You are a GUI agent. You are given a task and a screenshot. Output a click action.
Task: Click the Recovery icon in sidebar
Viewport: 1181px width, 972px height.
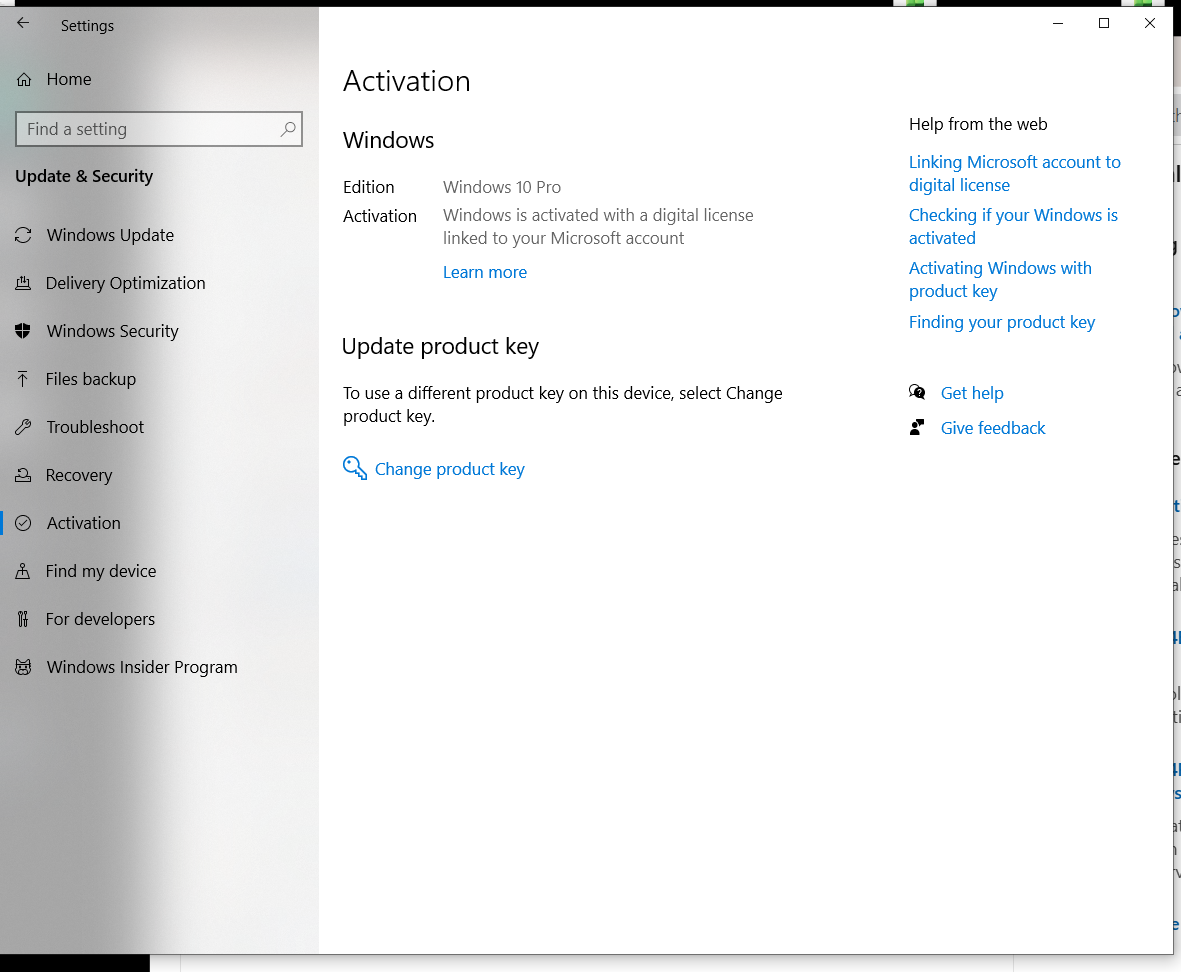[23, 475]
